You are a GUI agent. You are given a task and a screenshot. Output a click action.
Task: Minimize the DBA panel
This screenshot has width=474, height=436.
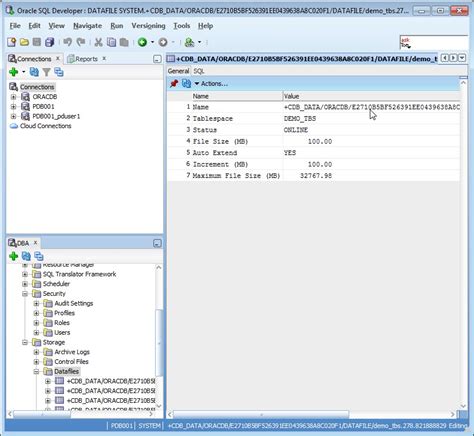157,243
